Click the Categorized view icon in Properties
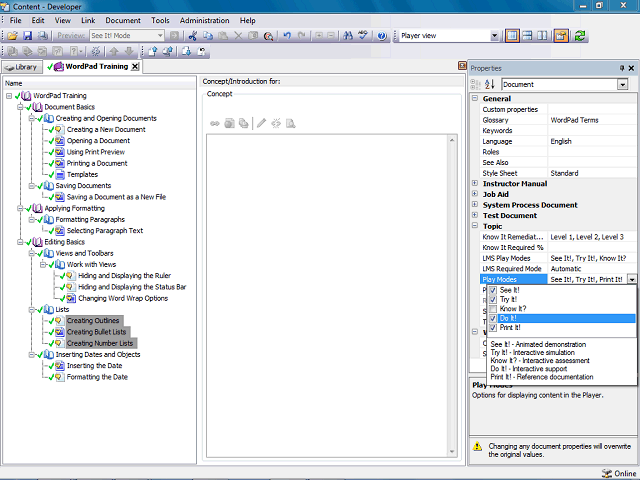This screenshot has height=480, width=640. pyautogui.click(x=476, y=84)
